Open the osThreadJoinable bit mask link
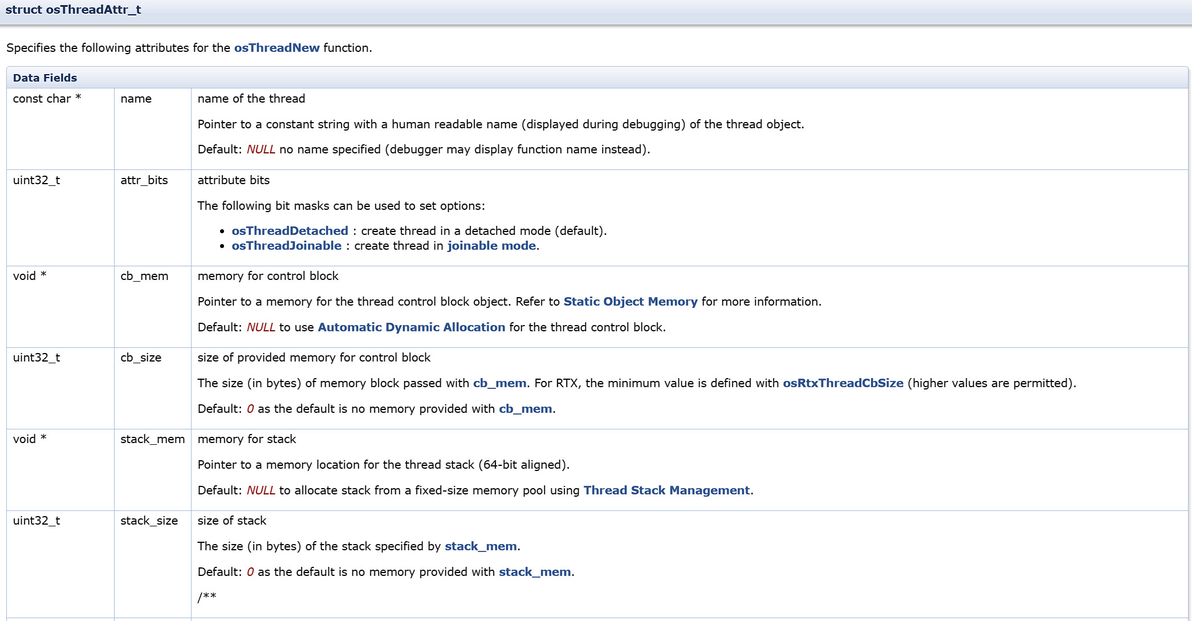1192x621 pixels. (286, 246)
